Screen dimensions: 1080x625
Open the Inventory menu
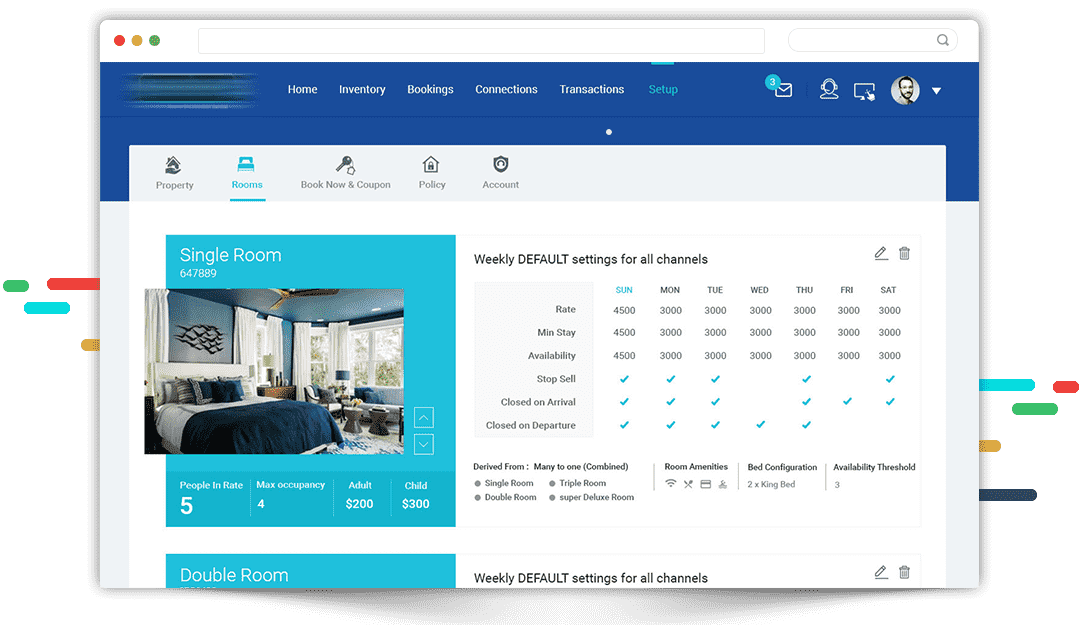362,90
